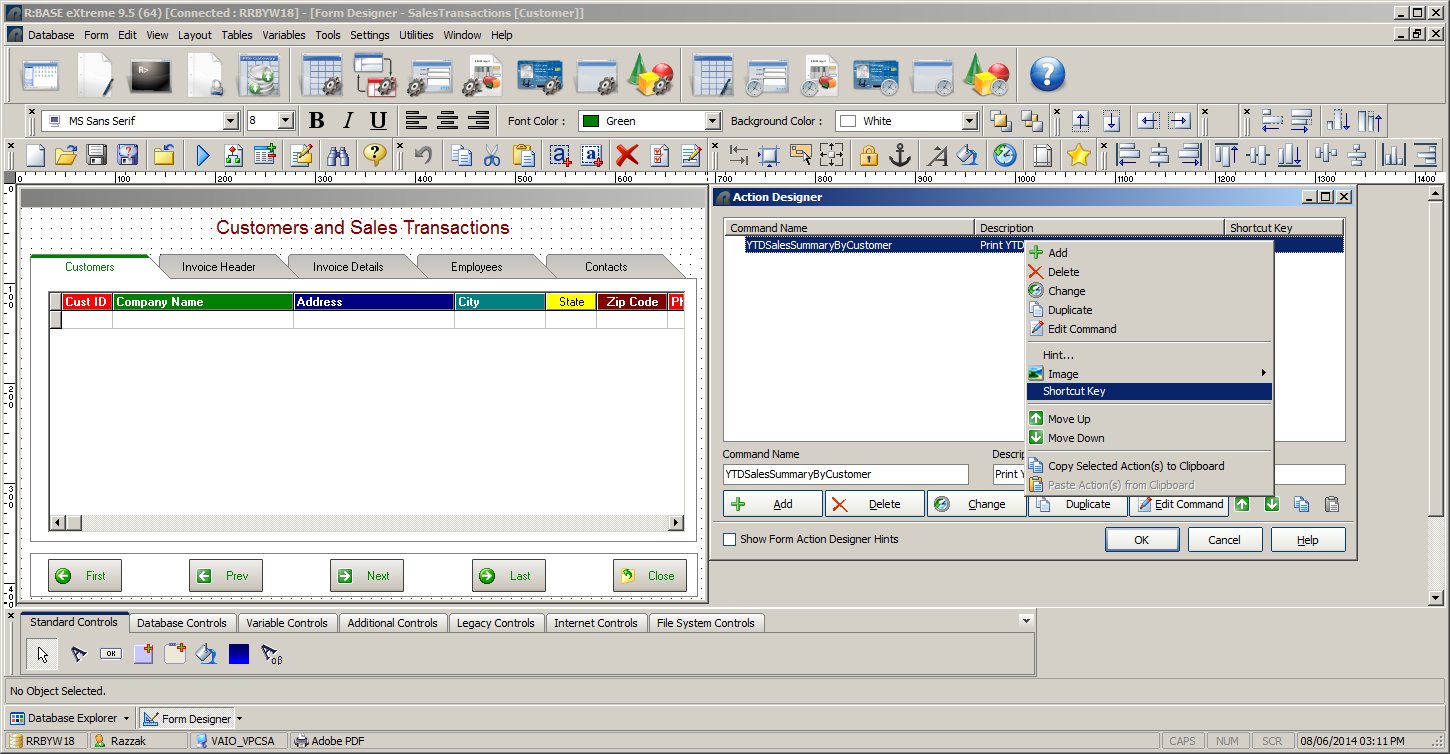The image size is (1450, 754).
Task: Click the Command Name text field
Action: click(845, 475)
